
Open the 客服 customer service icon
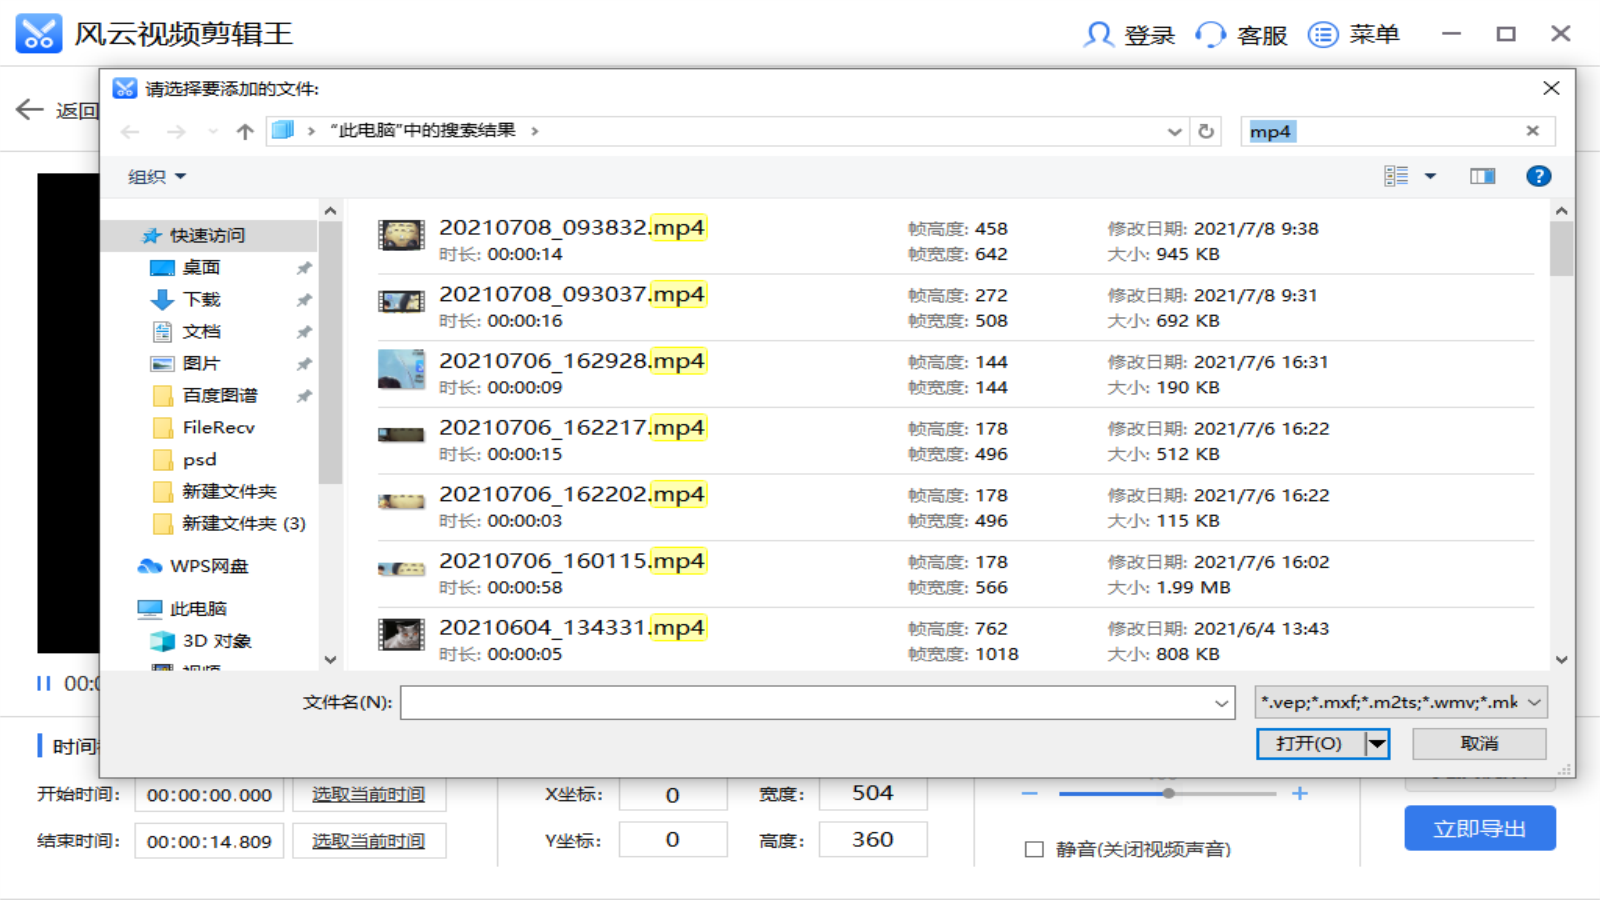pyautogui.click(x=1211, y=35)
